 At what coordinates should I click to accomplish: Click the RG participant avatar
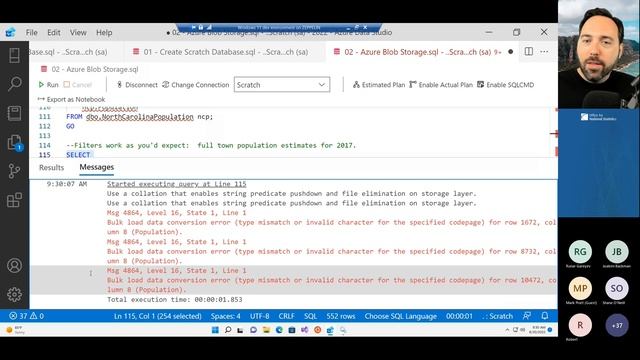click(x=580, y=251)
